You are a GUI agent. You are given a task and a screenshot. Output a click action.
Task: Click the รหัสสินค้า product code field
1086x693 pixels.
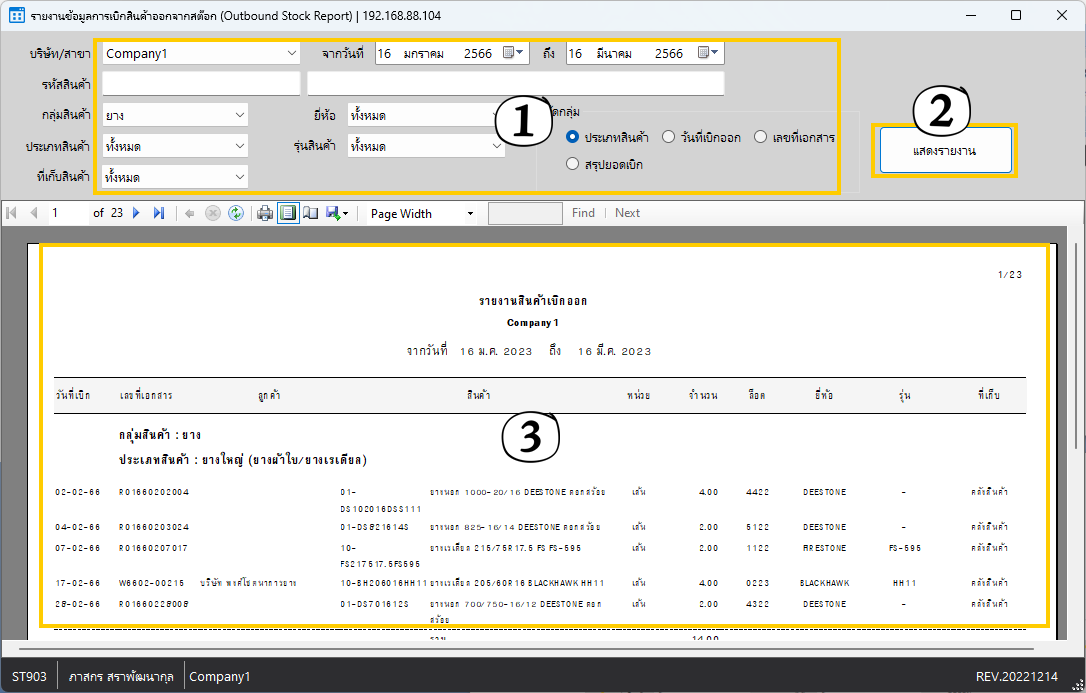(x=201, y=83)
